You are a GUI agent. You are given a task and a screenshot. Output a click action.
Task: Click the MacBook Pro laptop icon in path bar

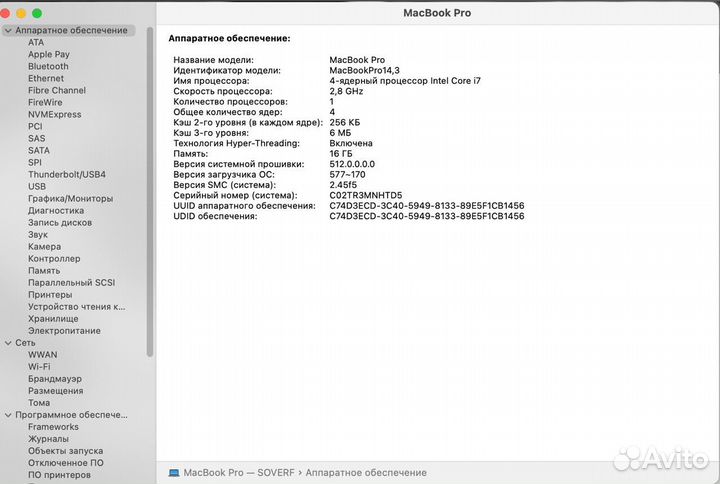[x=174, y=473]
